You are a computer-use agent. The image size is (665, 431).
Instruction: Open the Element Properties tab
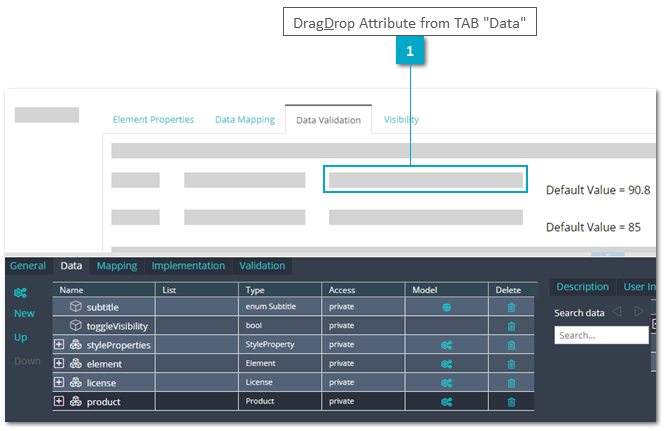pyautogui.click(x=154, y=120)
